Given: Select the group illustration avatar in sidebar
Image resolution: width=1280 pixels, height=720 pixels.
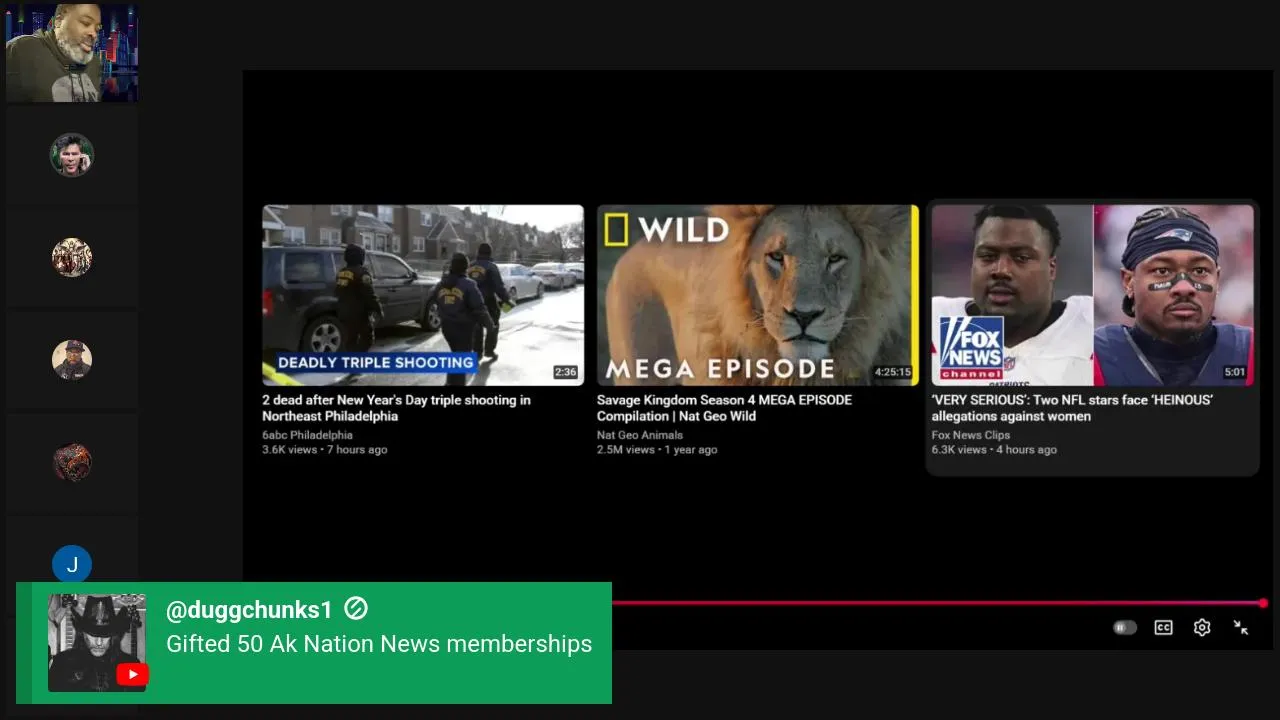Looking at the screenshot, I should coord(72,258).
